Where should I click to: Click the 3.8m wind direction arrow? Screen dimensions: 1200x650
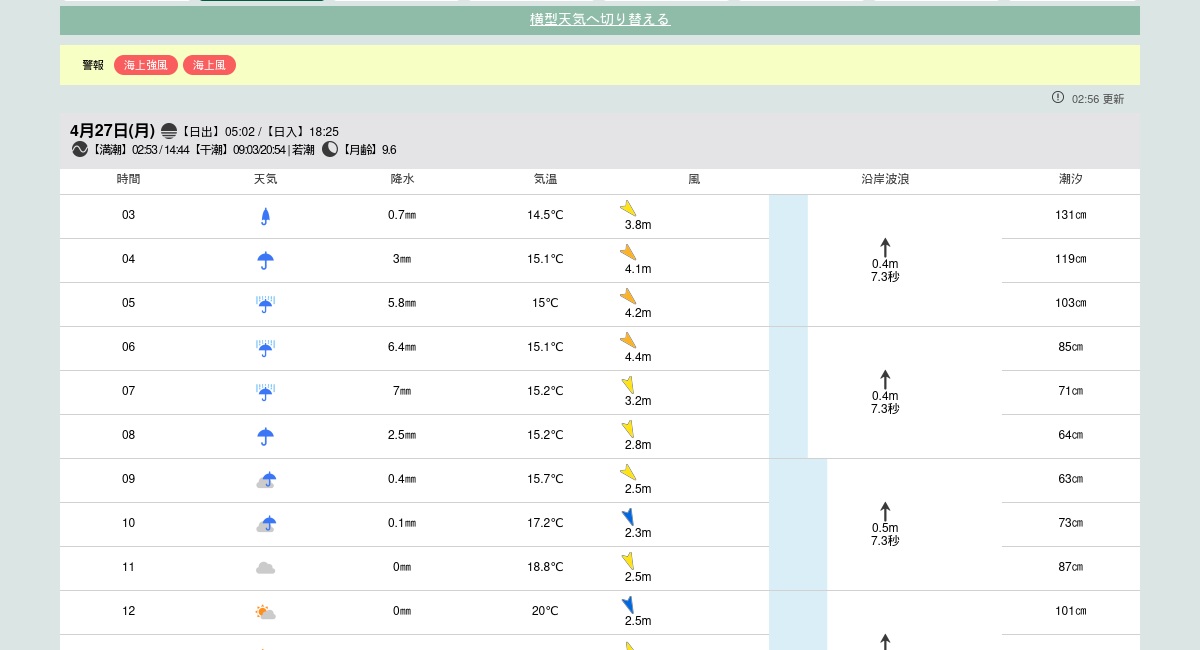click(628, 208)
